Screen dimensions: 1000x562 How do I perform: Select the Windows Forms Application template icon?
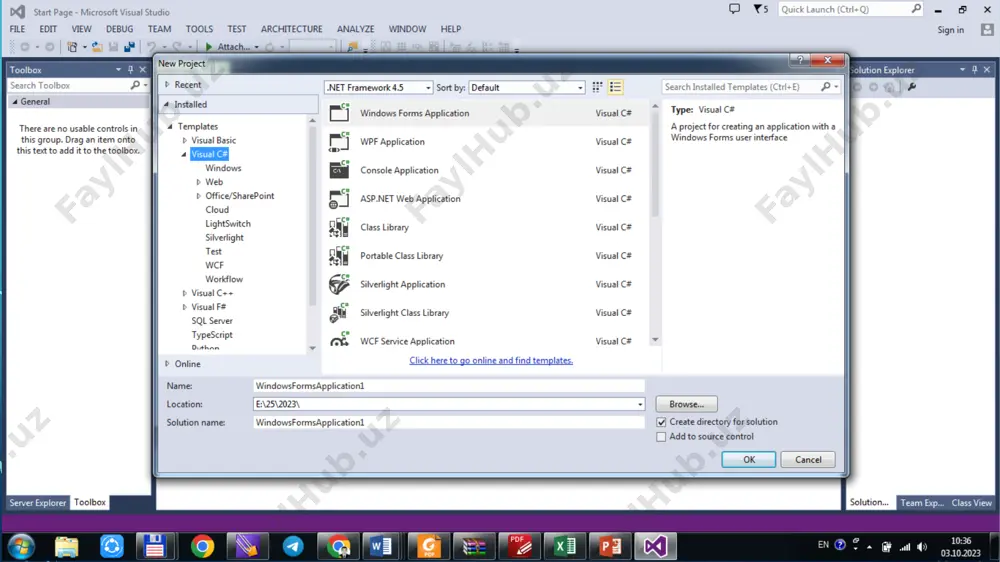(x=339, y=113)
